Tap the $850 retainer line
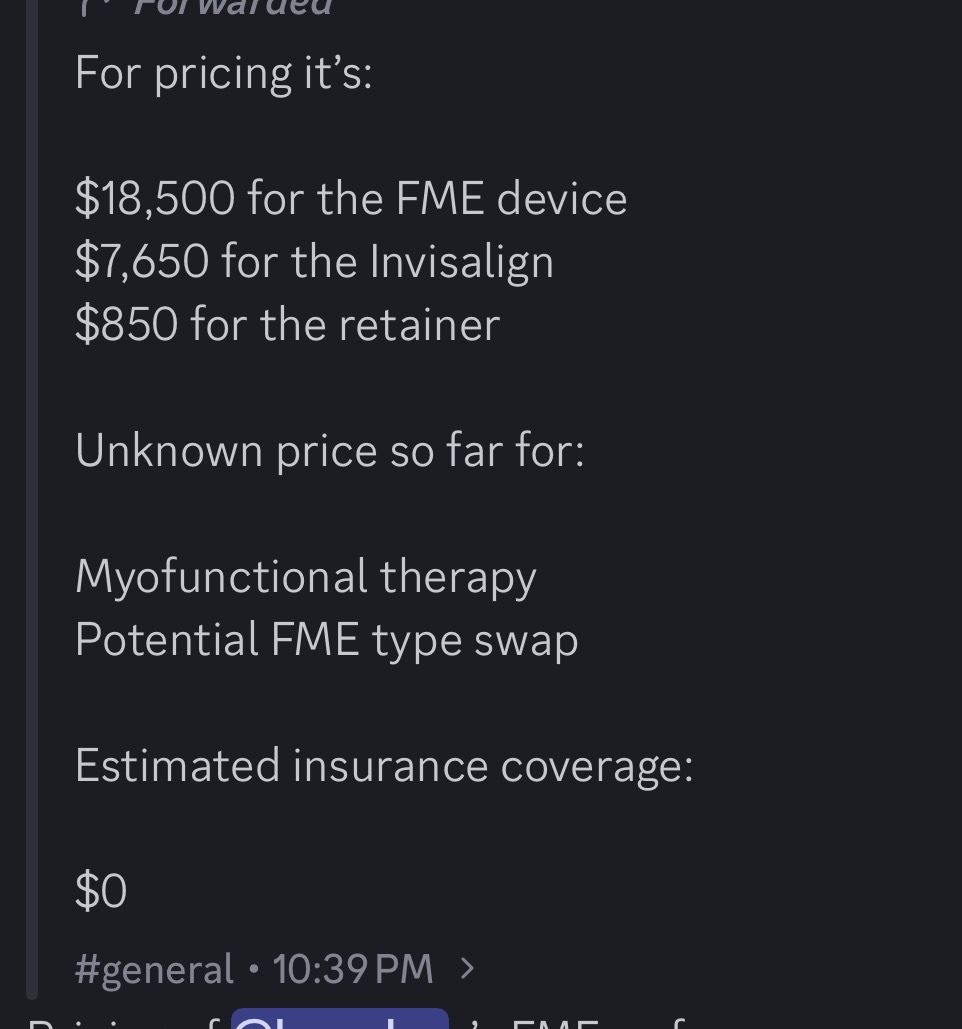The width and height of the screenshot is (962, 1029). [x=286, y=324]
